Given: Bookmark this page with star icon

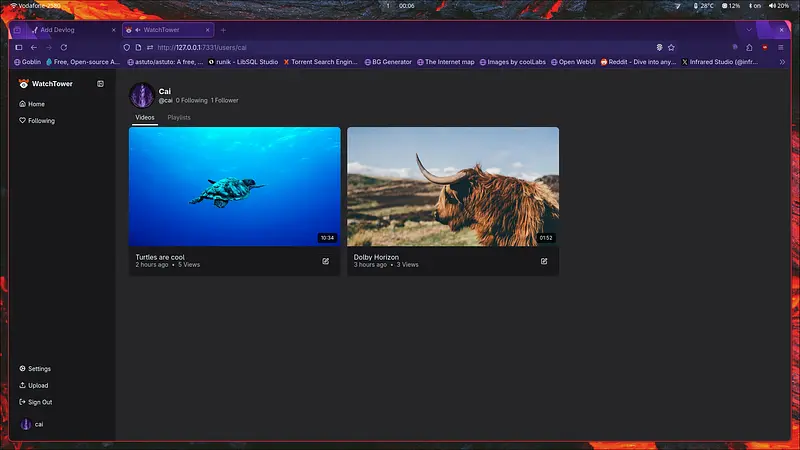Looking at the screenshot, I should coord(671,47).
